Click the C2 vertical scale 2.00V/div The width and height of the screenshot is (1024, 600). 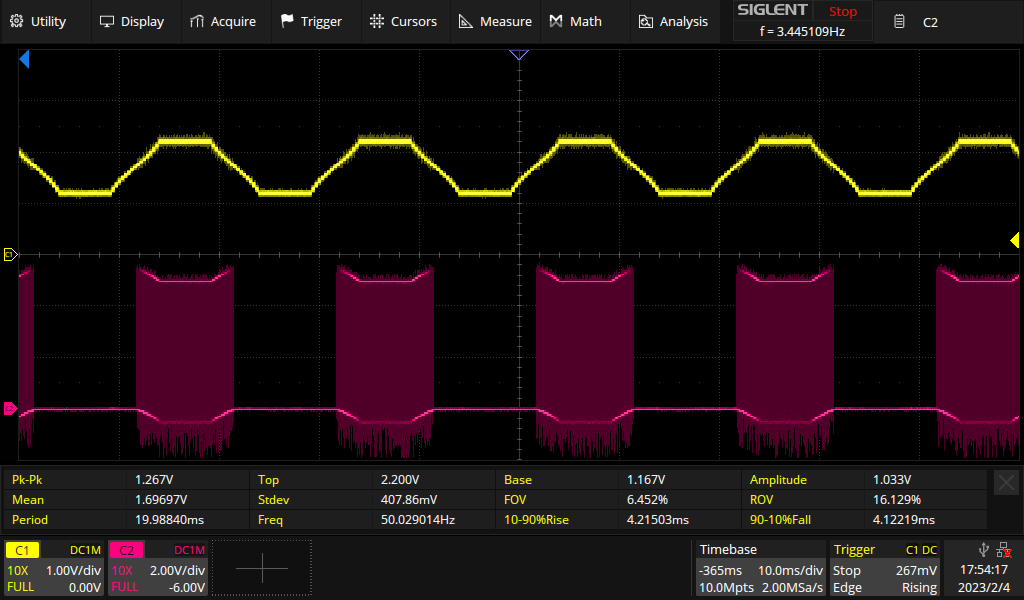point(177,570)
